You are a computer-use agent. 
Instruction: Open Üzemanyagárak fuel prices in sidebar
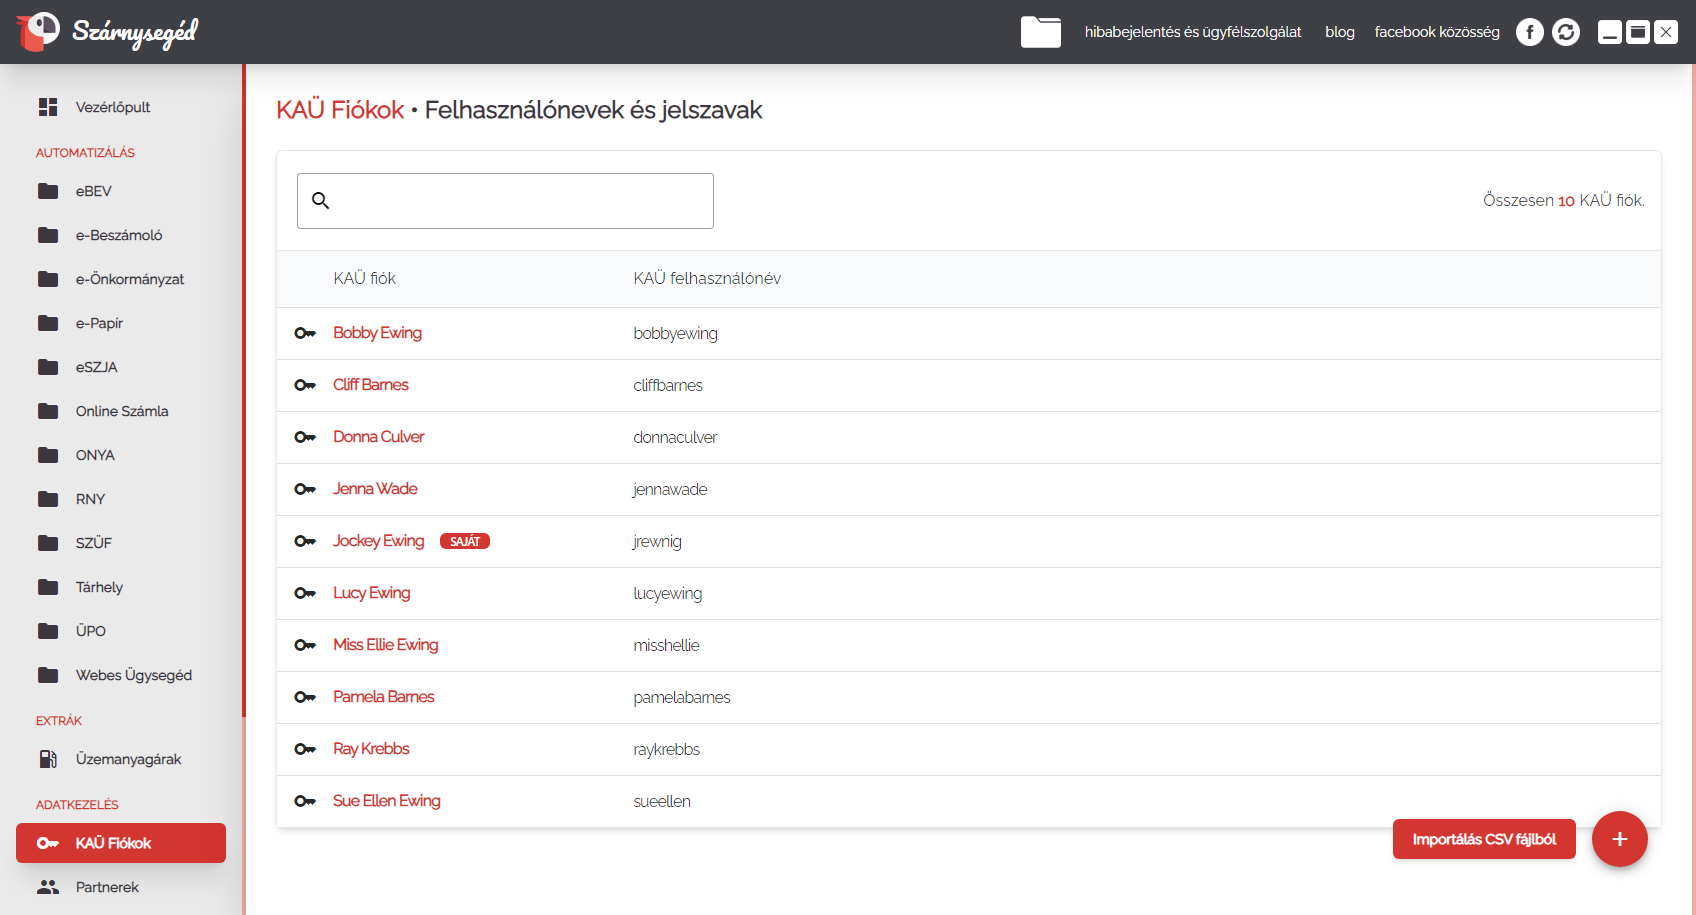(x=128, y=759)
